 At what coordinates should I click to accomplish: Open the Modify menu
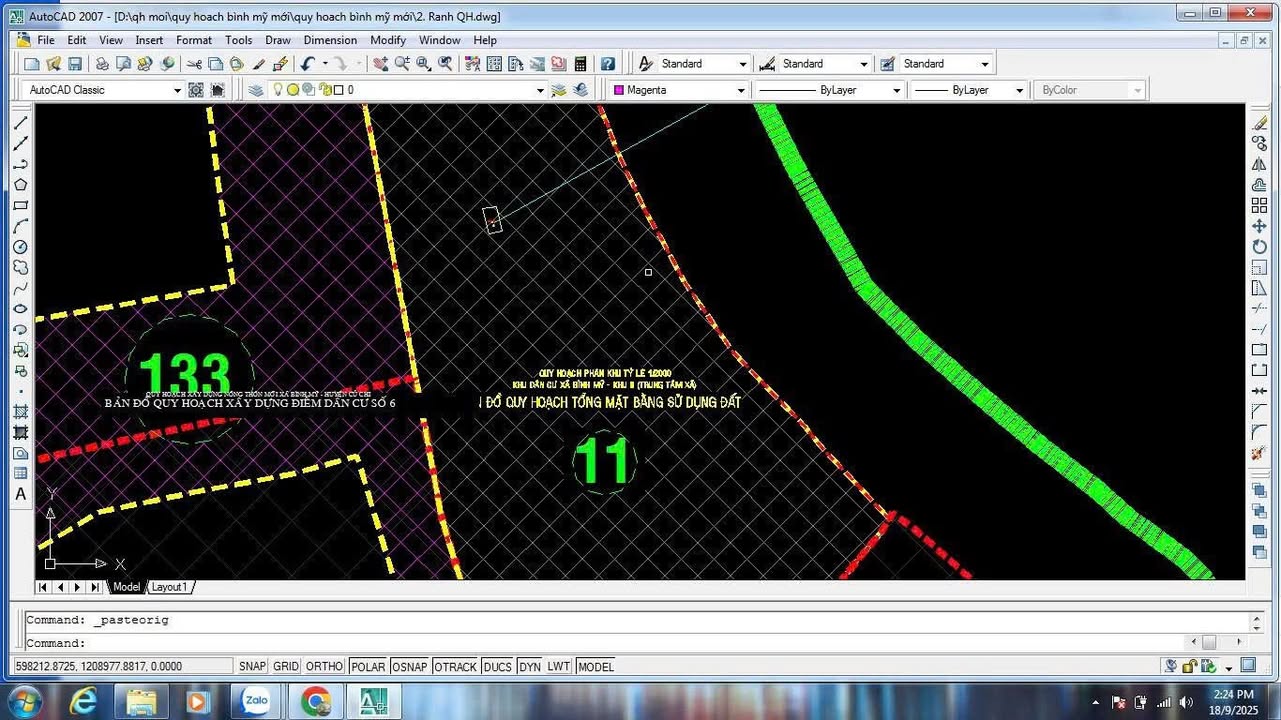tap(388, 40)
